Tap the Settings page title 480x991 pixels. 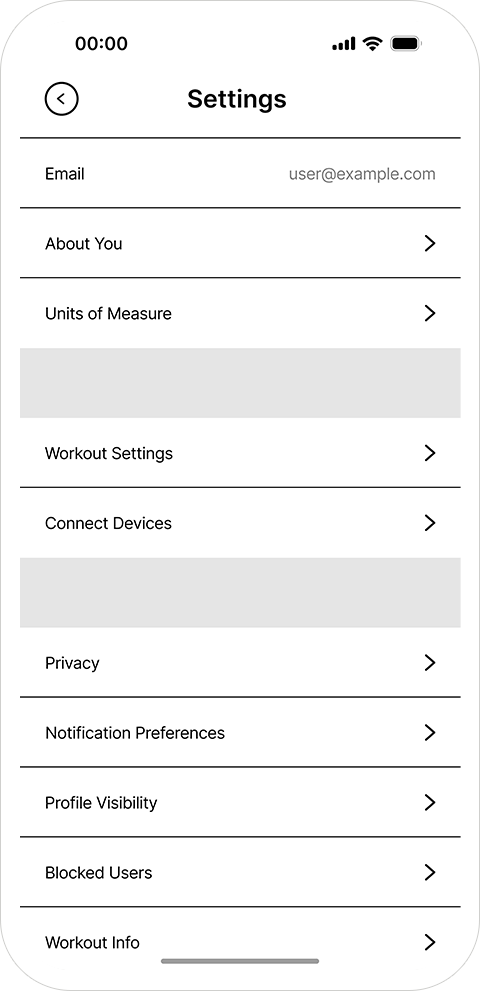[x=237, y=99]
